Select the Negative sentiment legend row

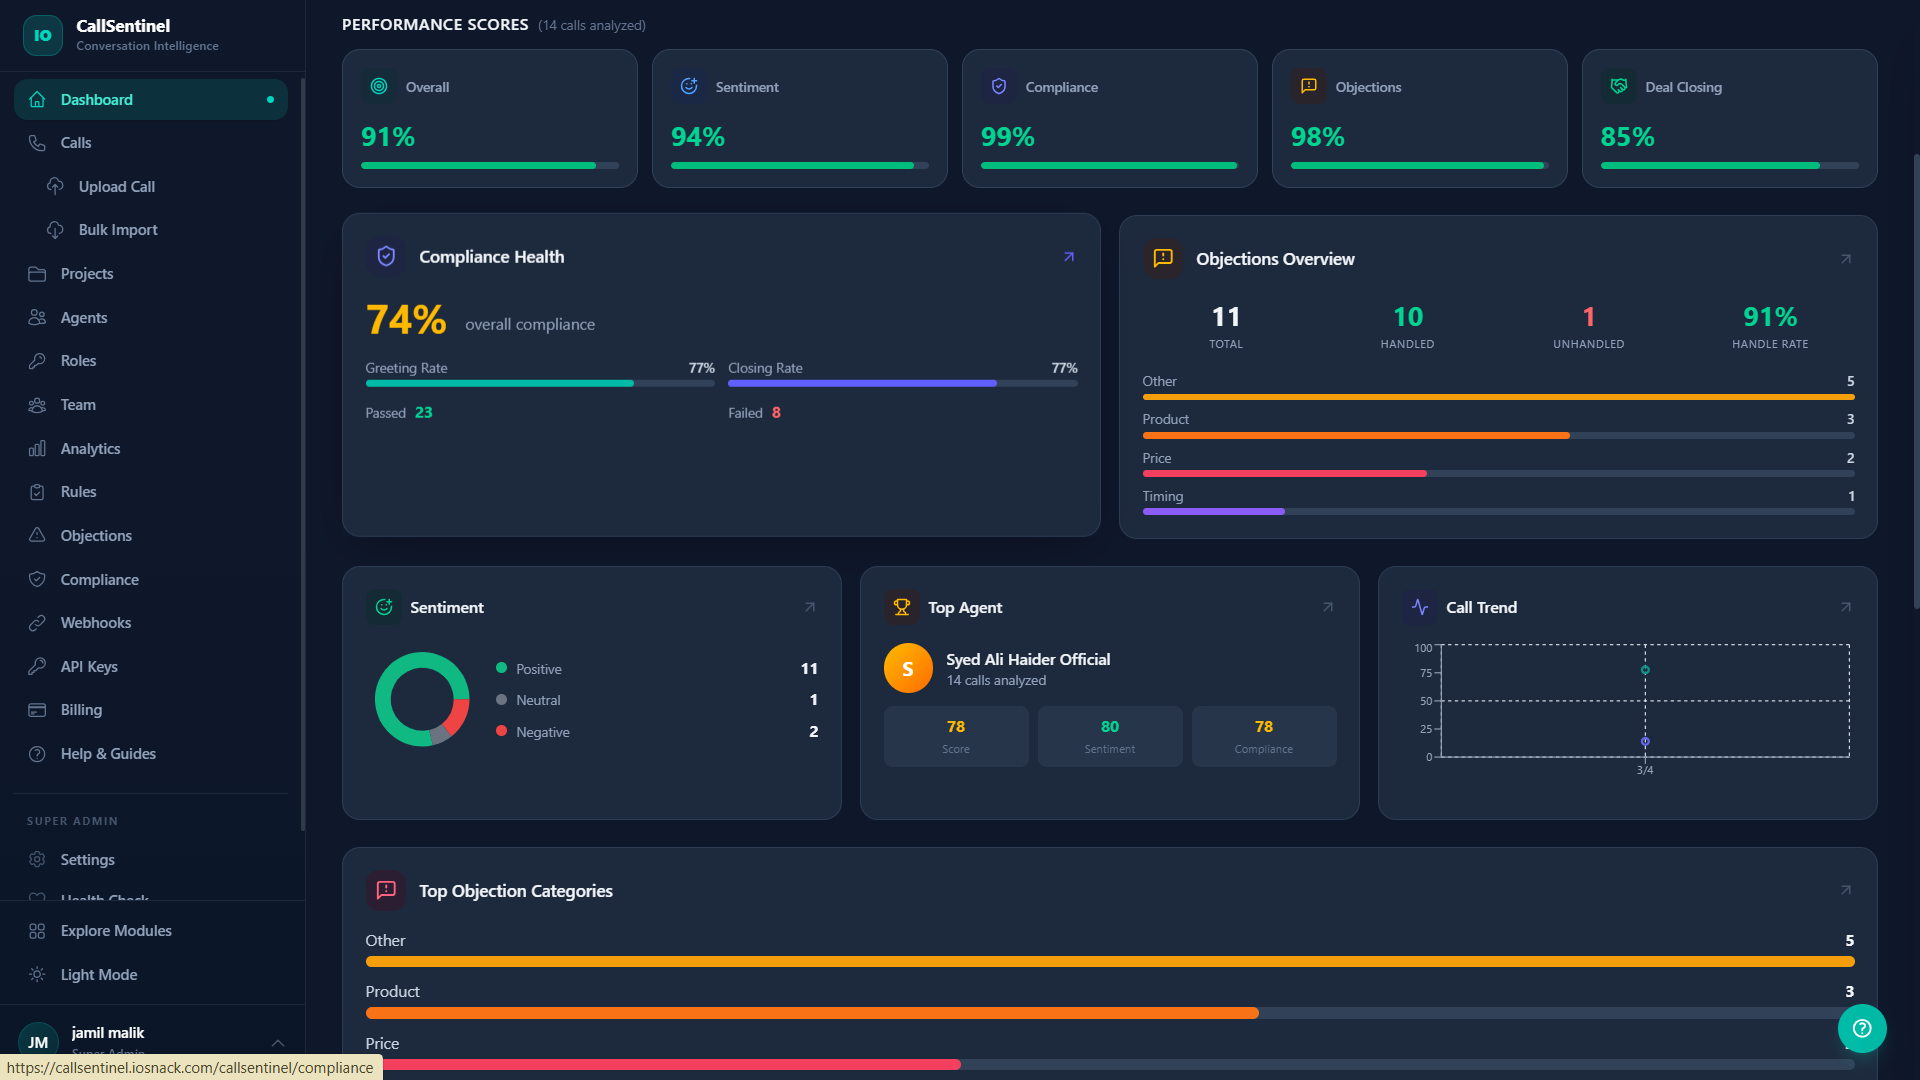657,732
